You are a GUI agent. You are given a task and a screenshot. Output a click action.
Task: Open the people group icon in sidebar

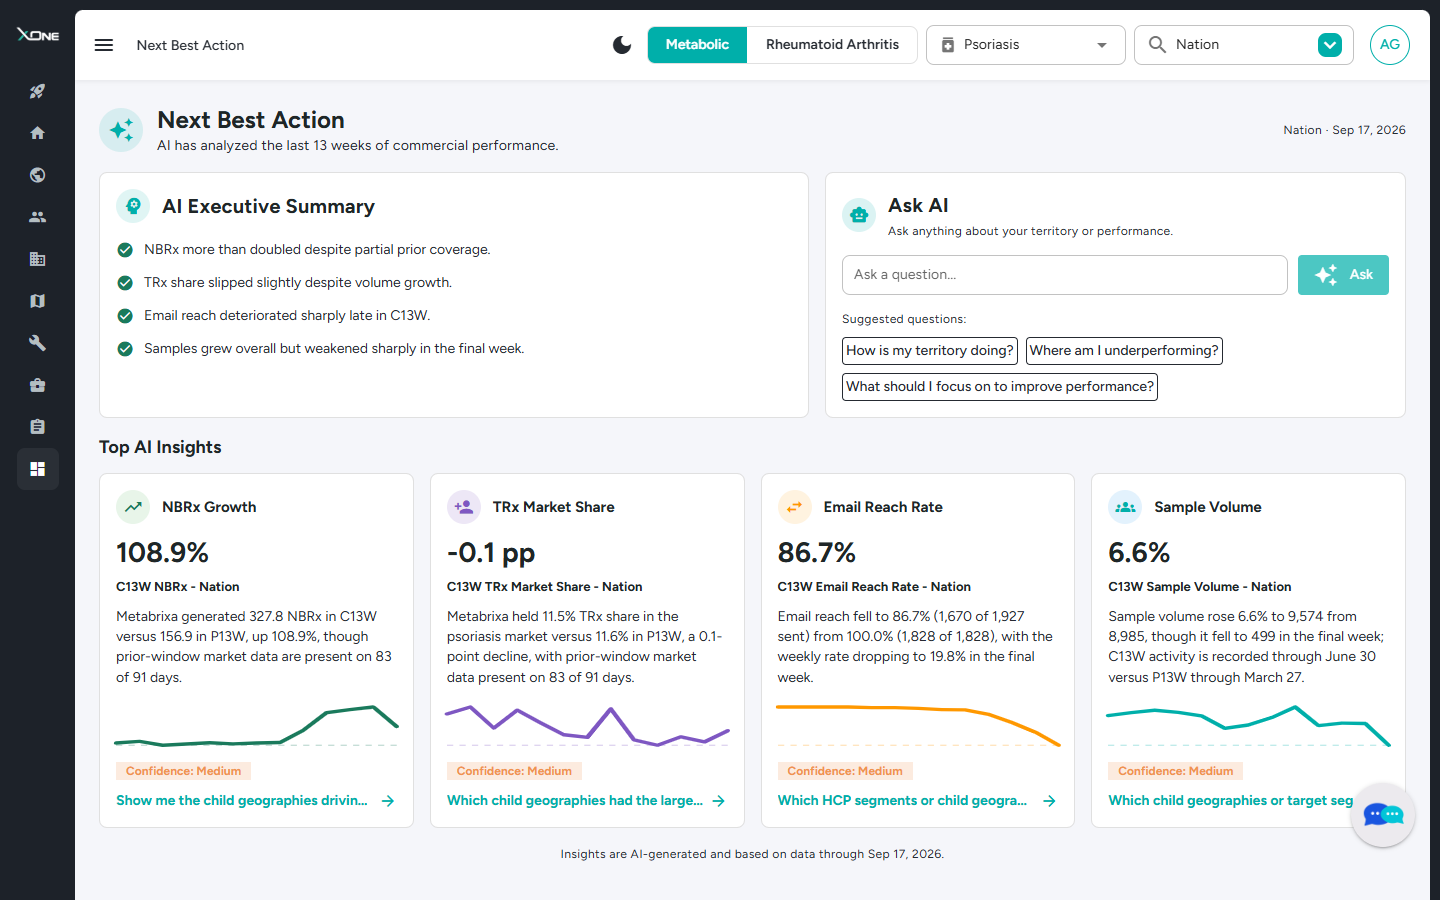[37, 217]
